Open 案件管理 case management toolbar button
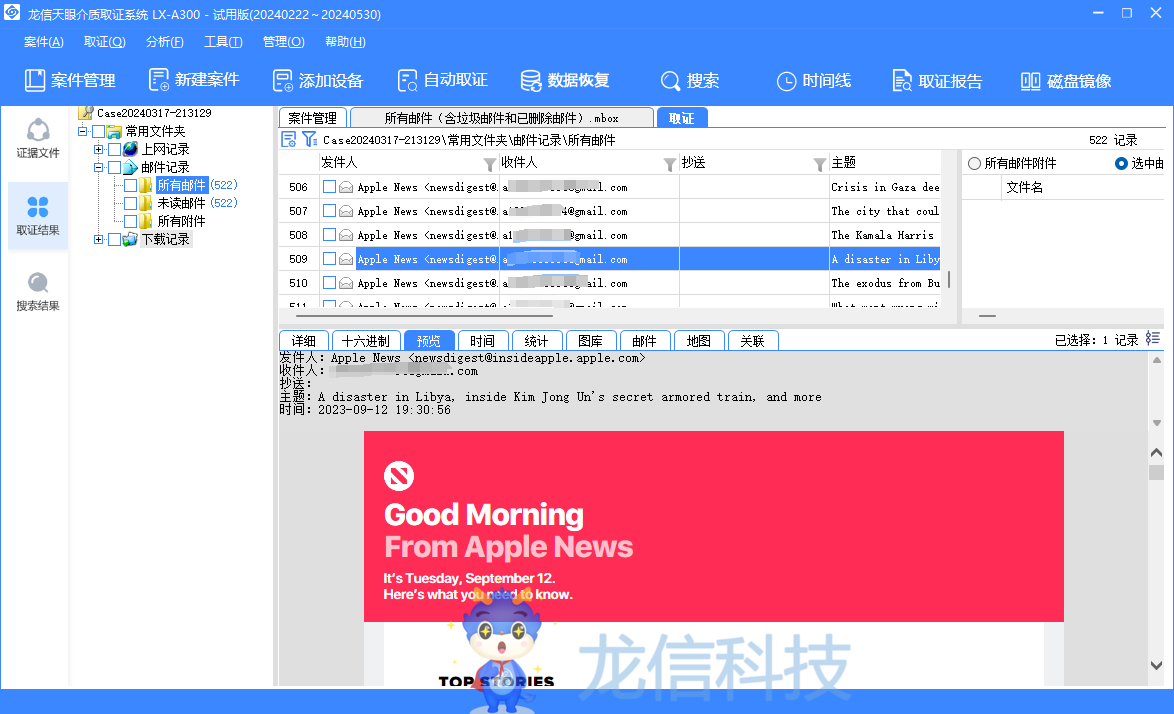 tap(70, 81)
